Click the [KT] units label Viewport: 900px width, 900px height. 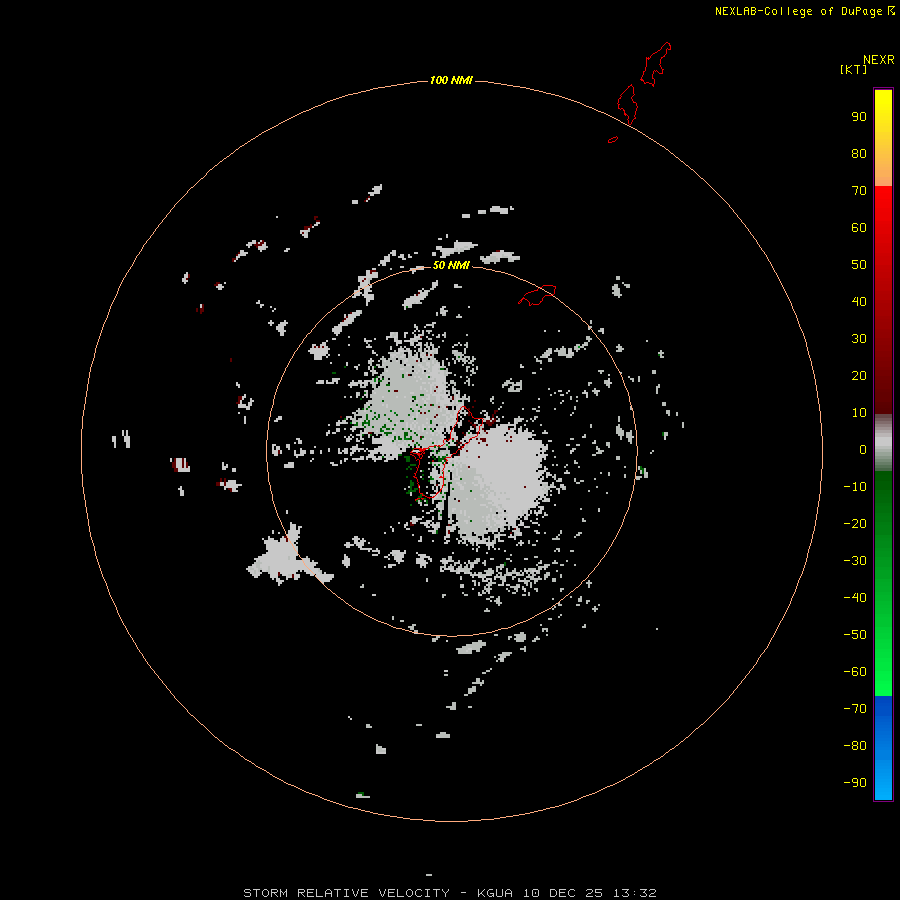pos(853,69)
